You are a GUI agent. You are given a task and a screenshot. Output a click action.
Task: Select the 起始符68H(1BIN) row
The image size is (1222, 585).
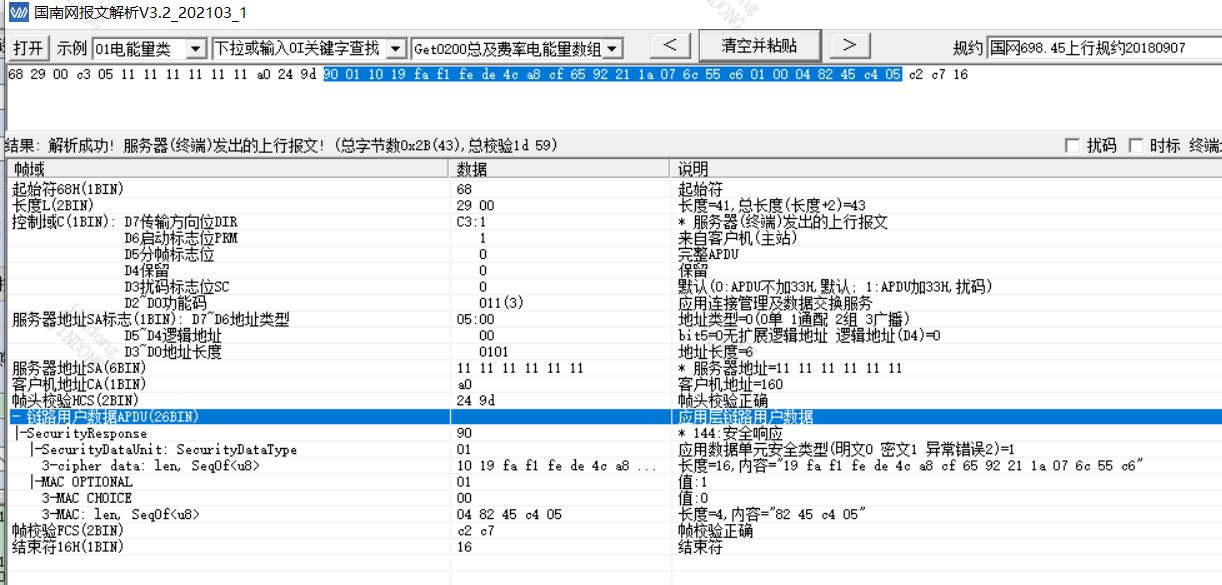(615, 189)
